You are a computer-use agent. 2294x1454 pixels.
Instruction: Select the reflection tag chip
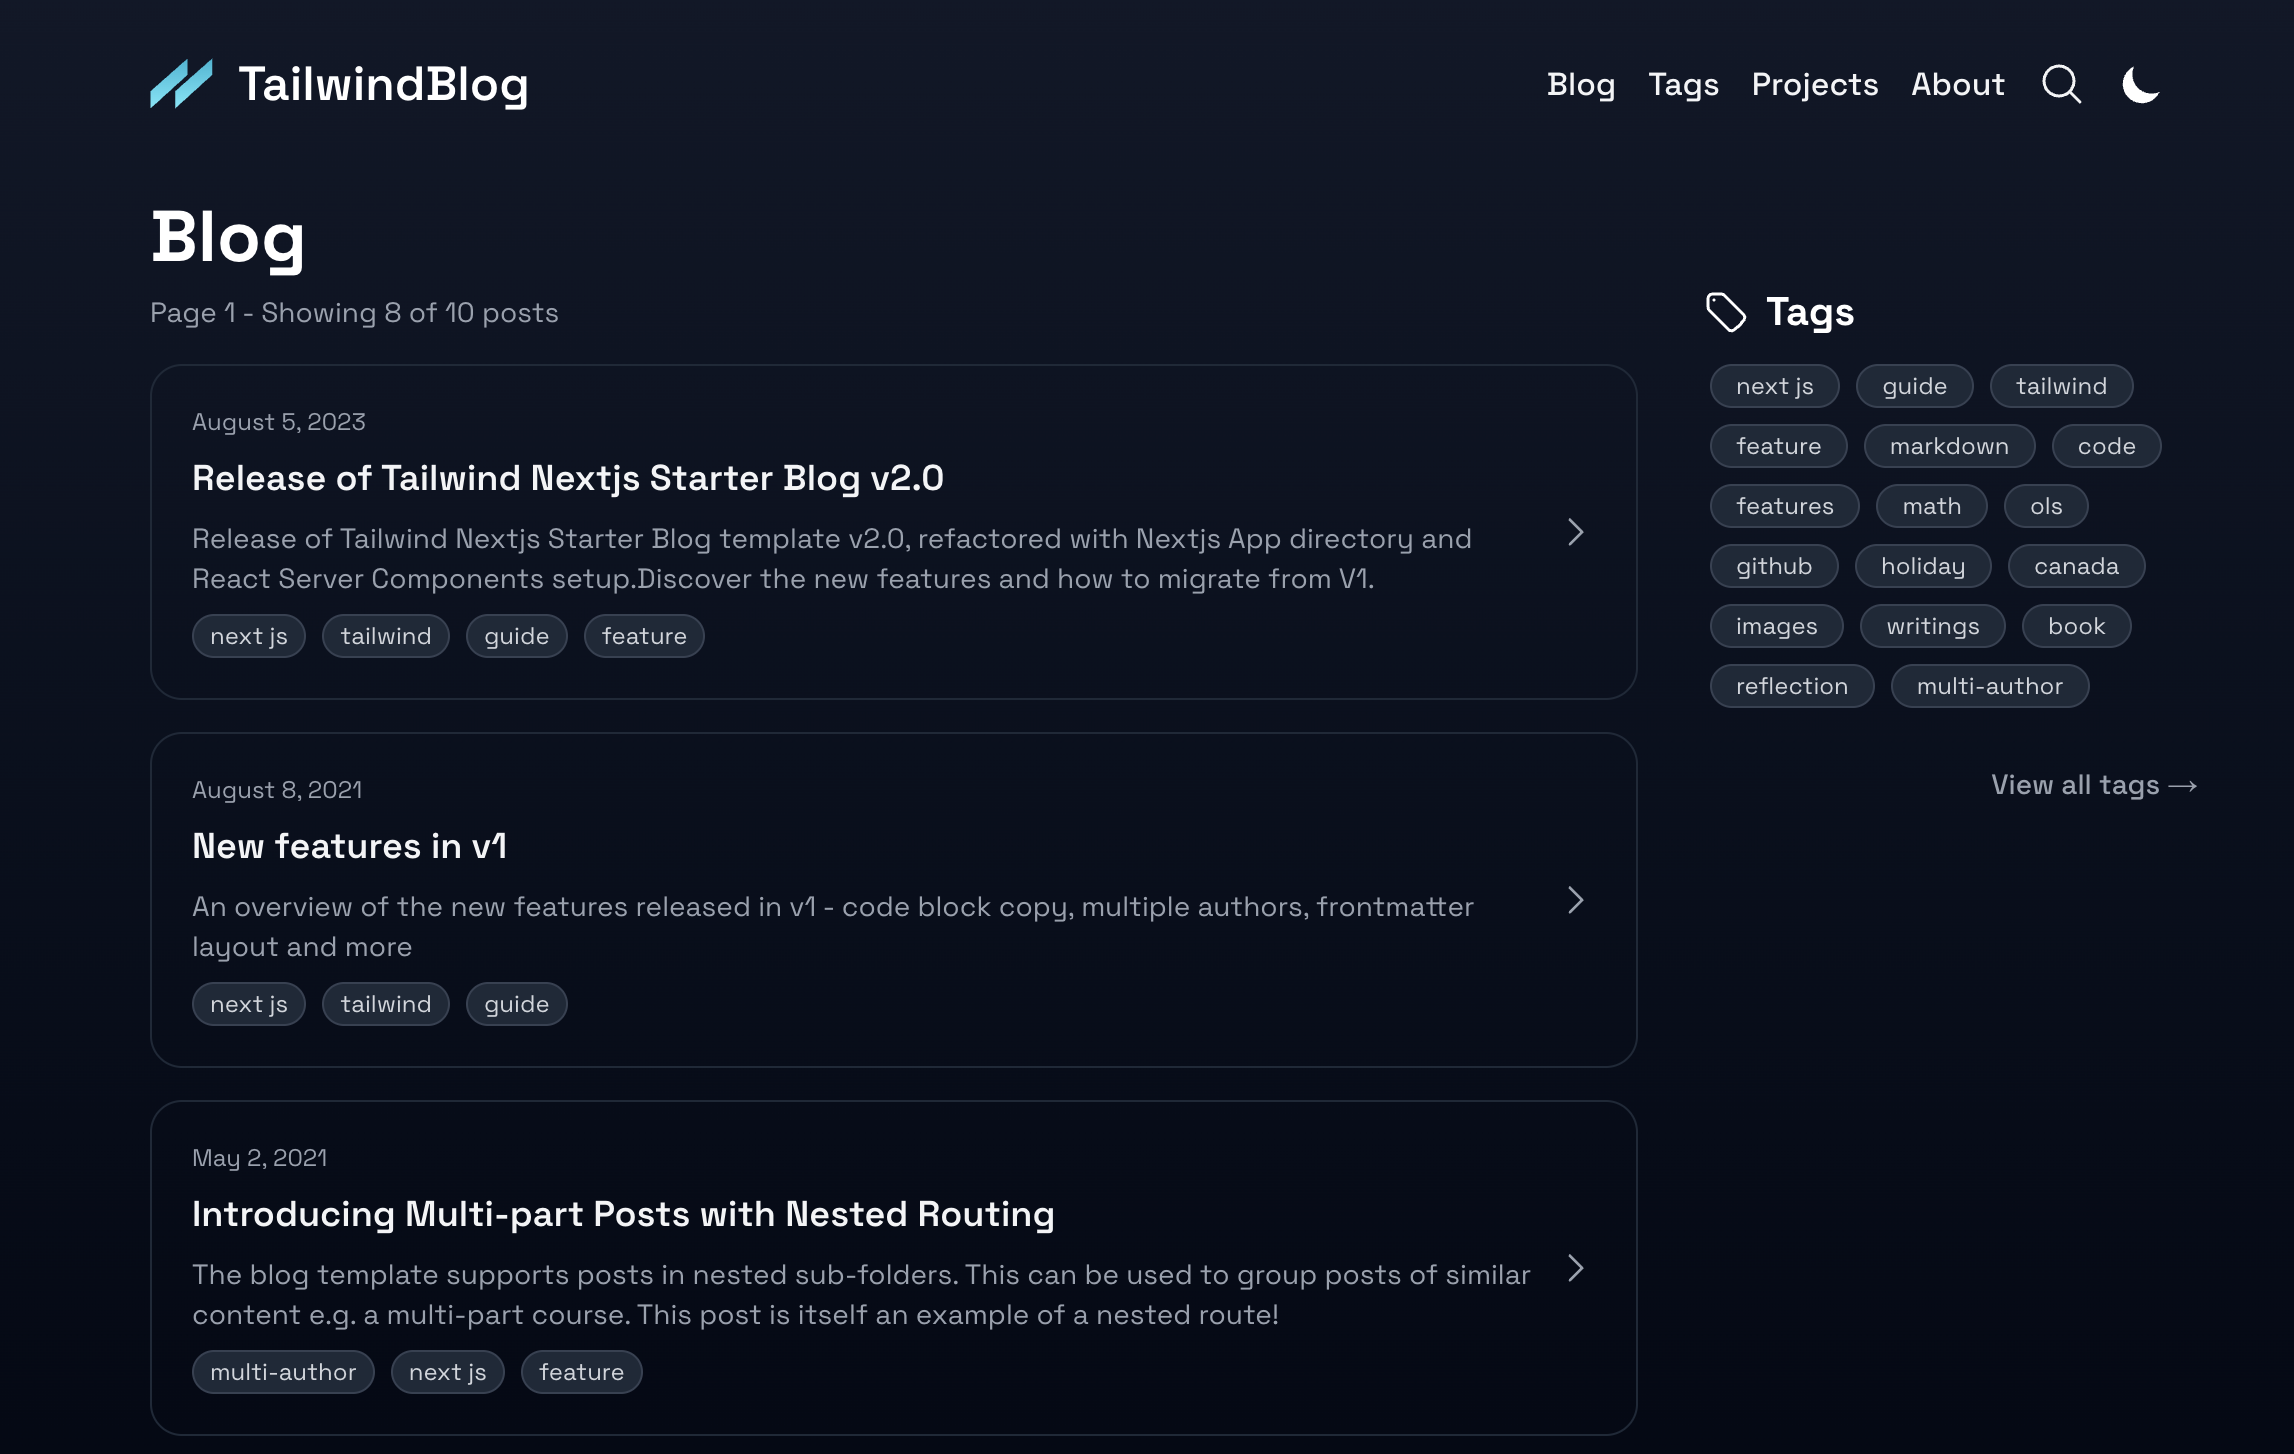tap(1791, 686)
